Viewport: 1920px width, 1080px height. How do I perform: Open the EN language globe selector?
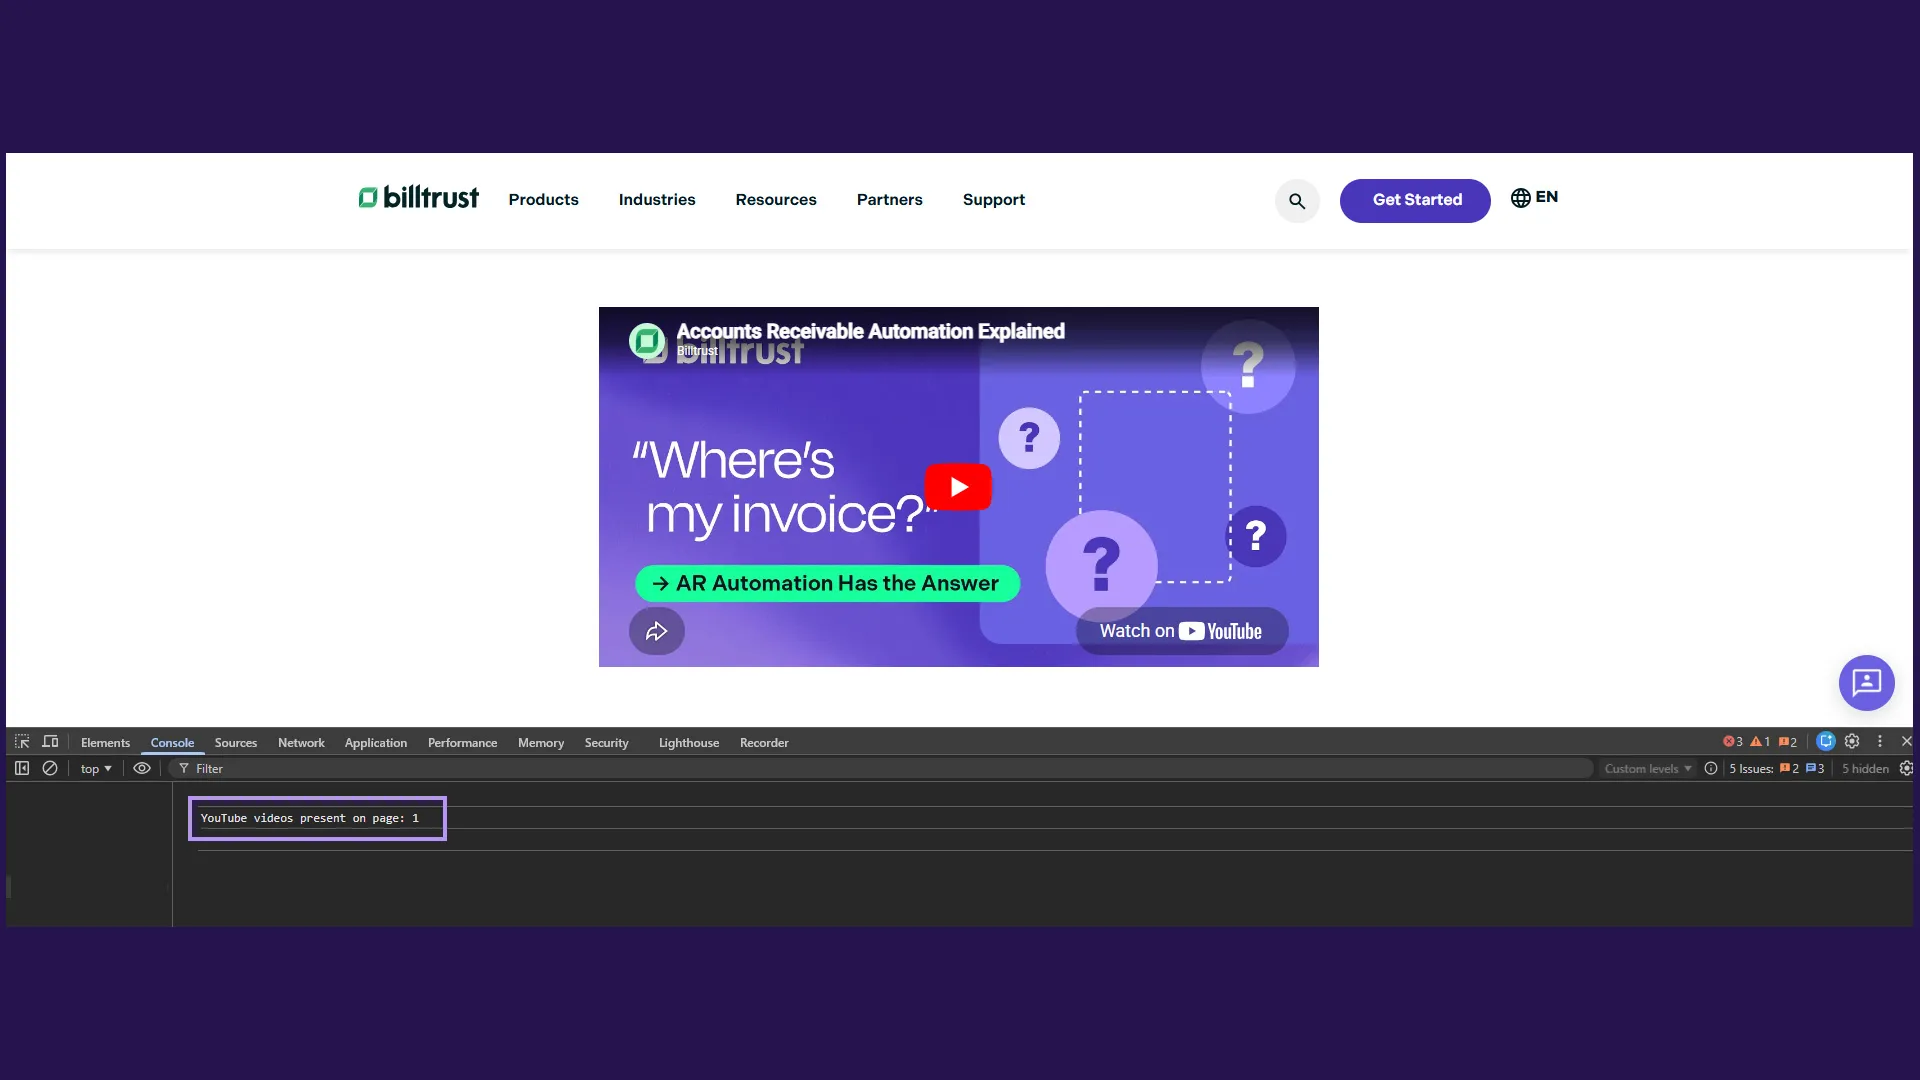1534,197
